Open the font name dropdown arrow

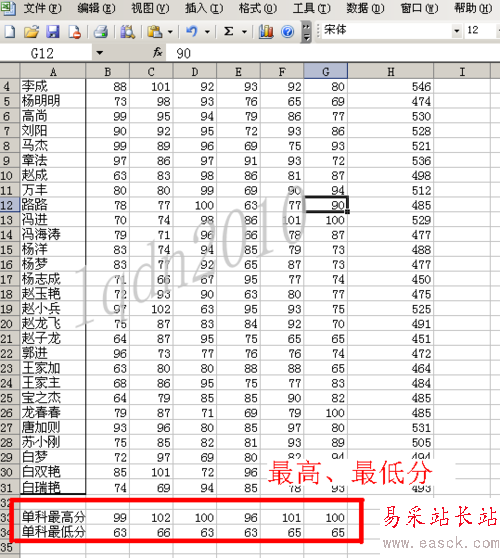457,31
